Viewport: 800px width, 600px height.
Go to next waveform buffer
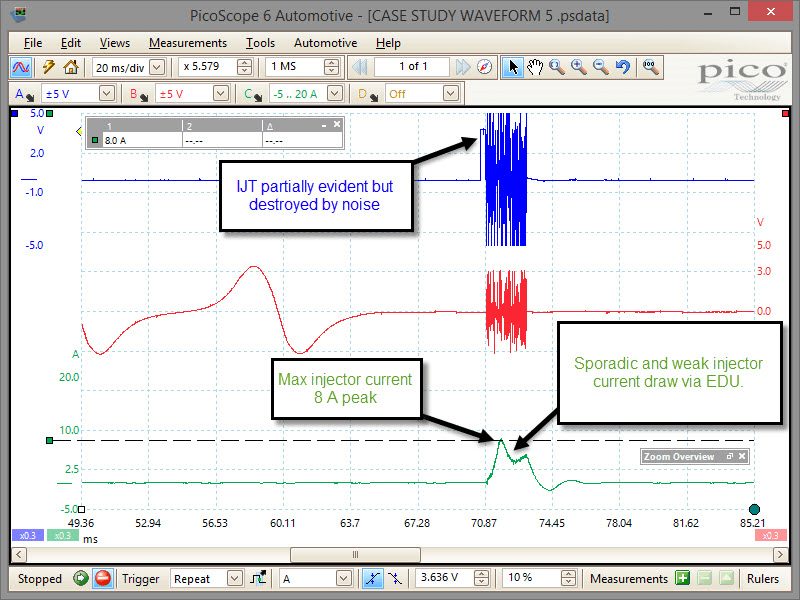pyautogui.click(x=463, y=67)
